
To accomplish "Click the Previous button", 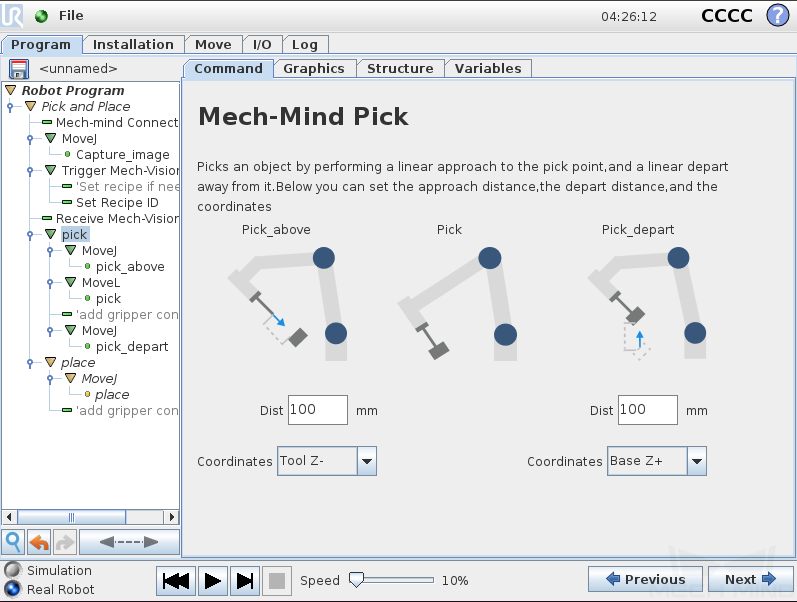I will point(646,579).
